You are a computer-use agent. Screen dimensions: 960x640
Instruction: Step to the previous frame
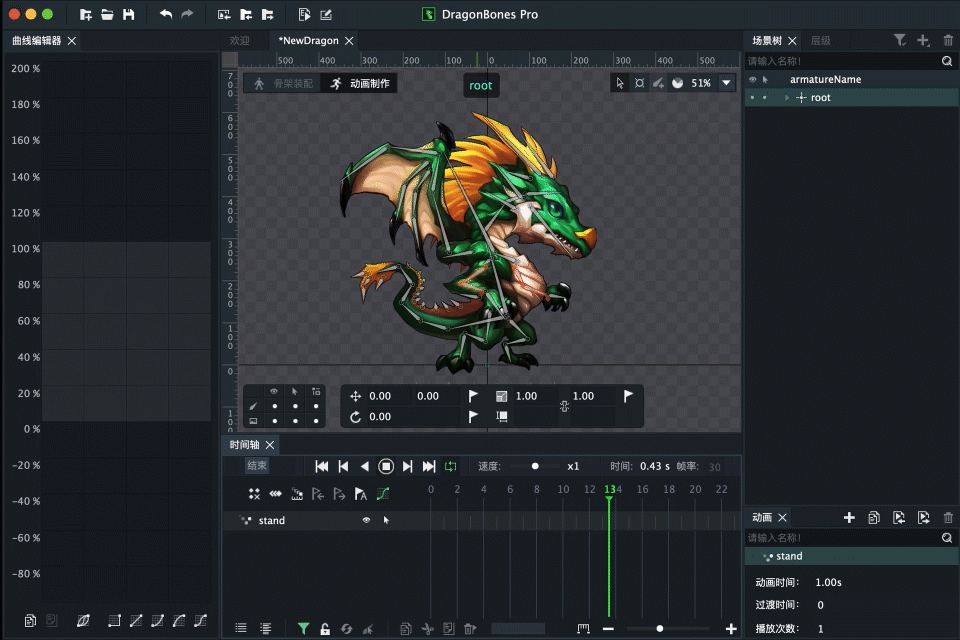[343, 467]
